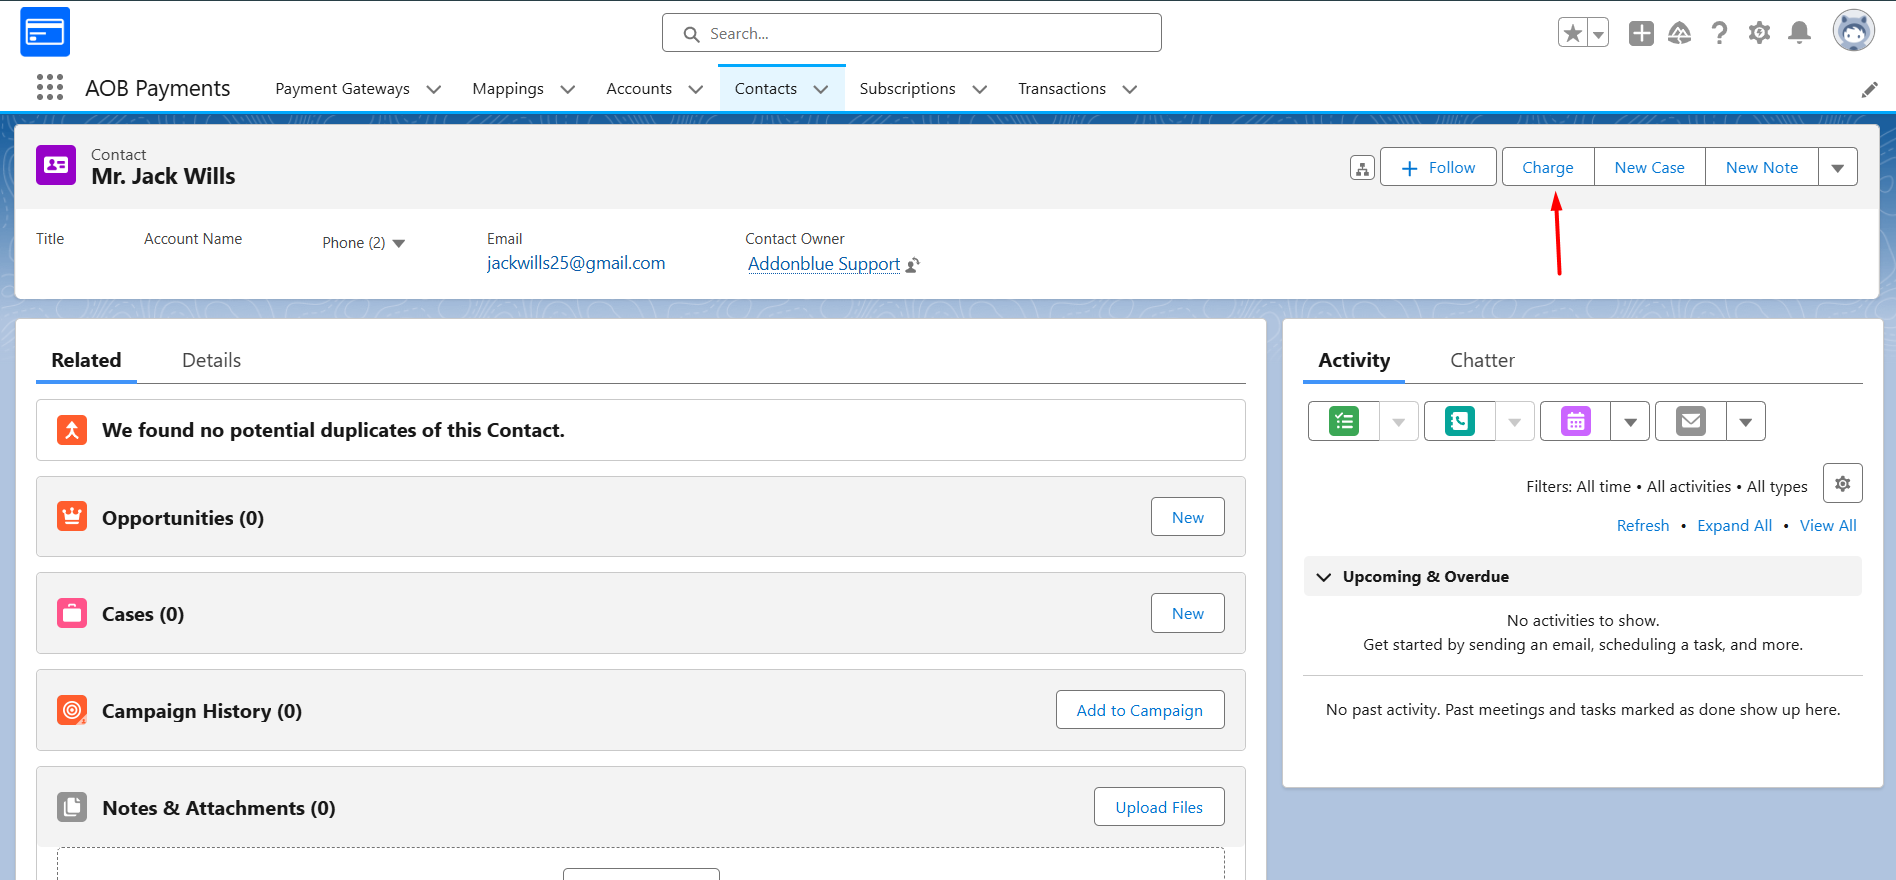The height and width of the screenshot is (880, 1896).
Task: Open the Help question mark icon
Action: [1719, 33]
